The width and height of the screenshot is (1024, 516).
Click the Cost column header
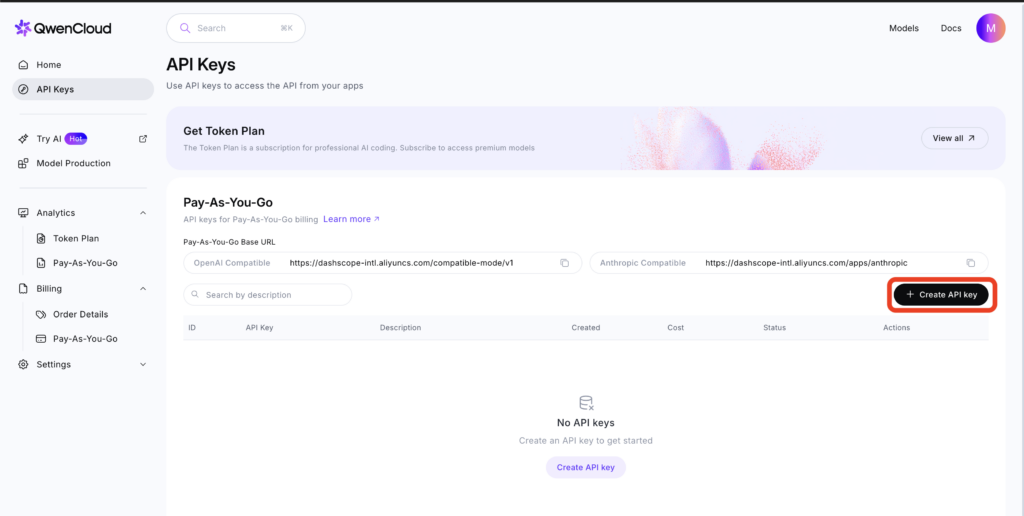click(x=676, y=327)
